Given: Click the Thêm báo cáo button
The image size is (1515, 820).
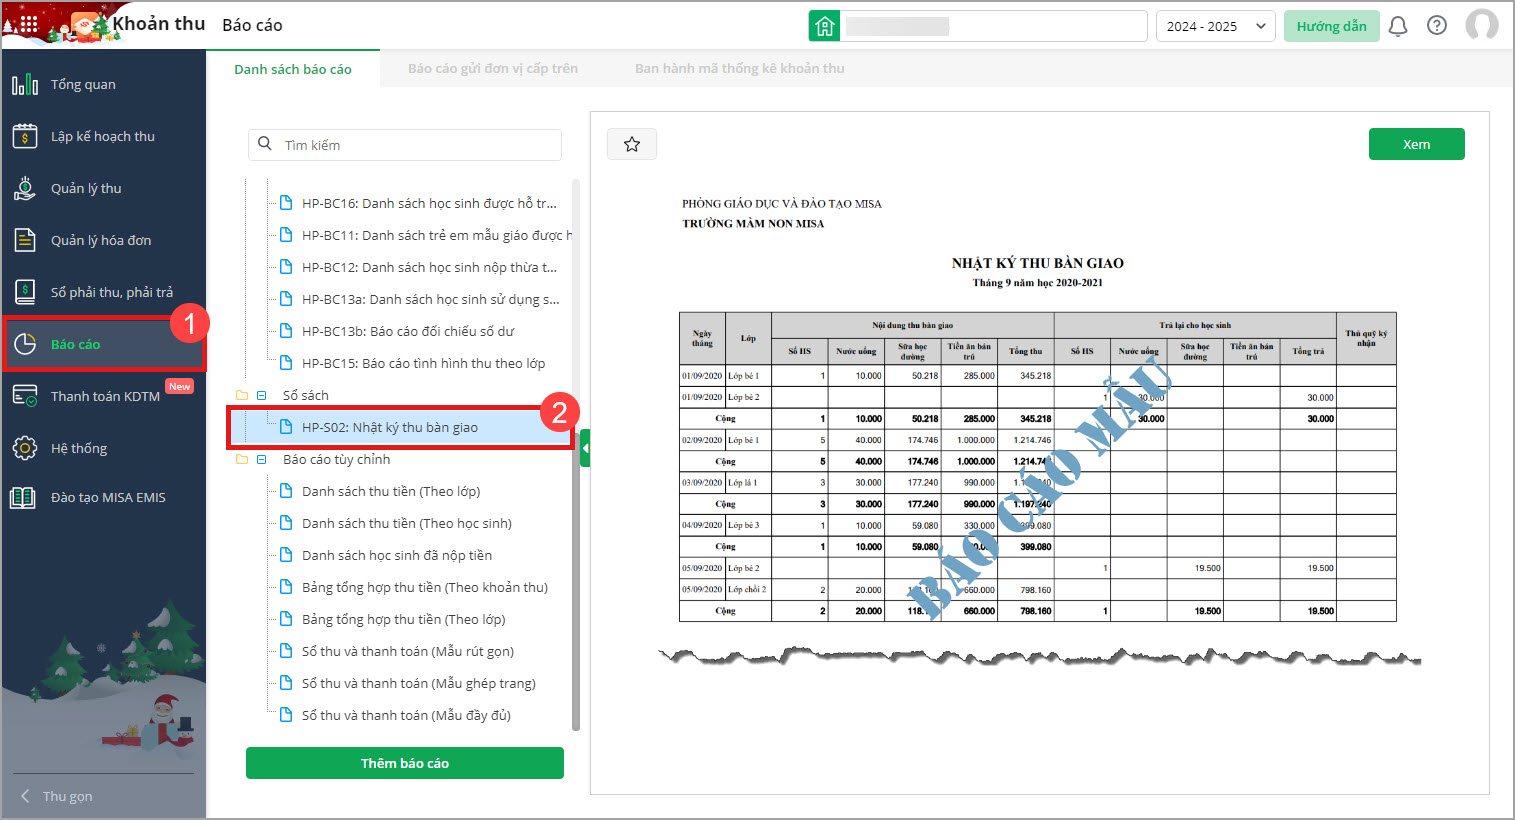Looking at the screenshot, I should [405, 763].
